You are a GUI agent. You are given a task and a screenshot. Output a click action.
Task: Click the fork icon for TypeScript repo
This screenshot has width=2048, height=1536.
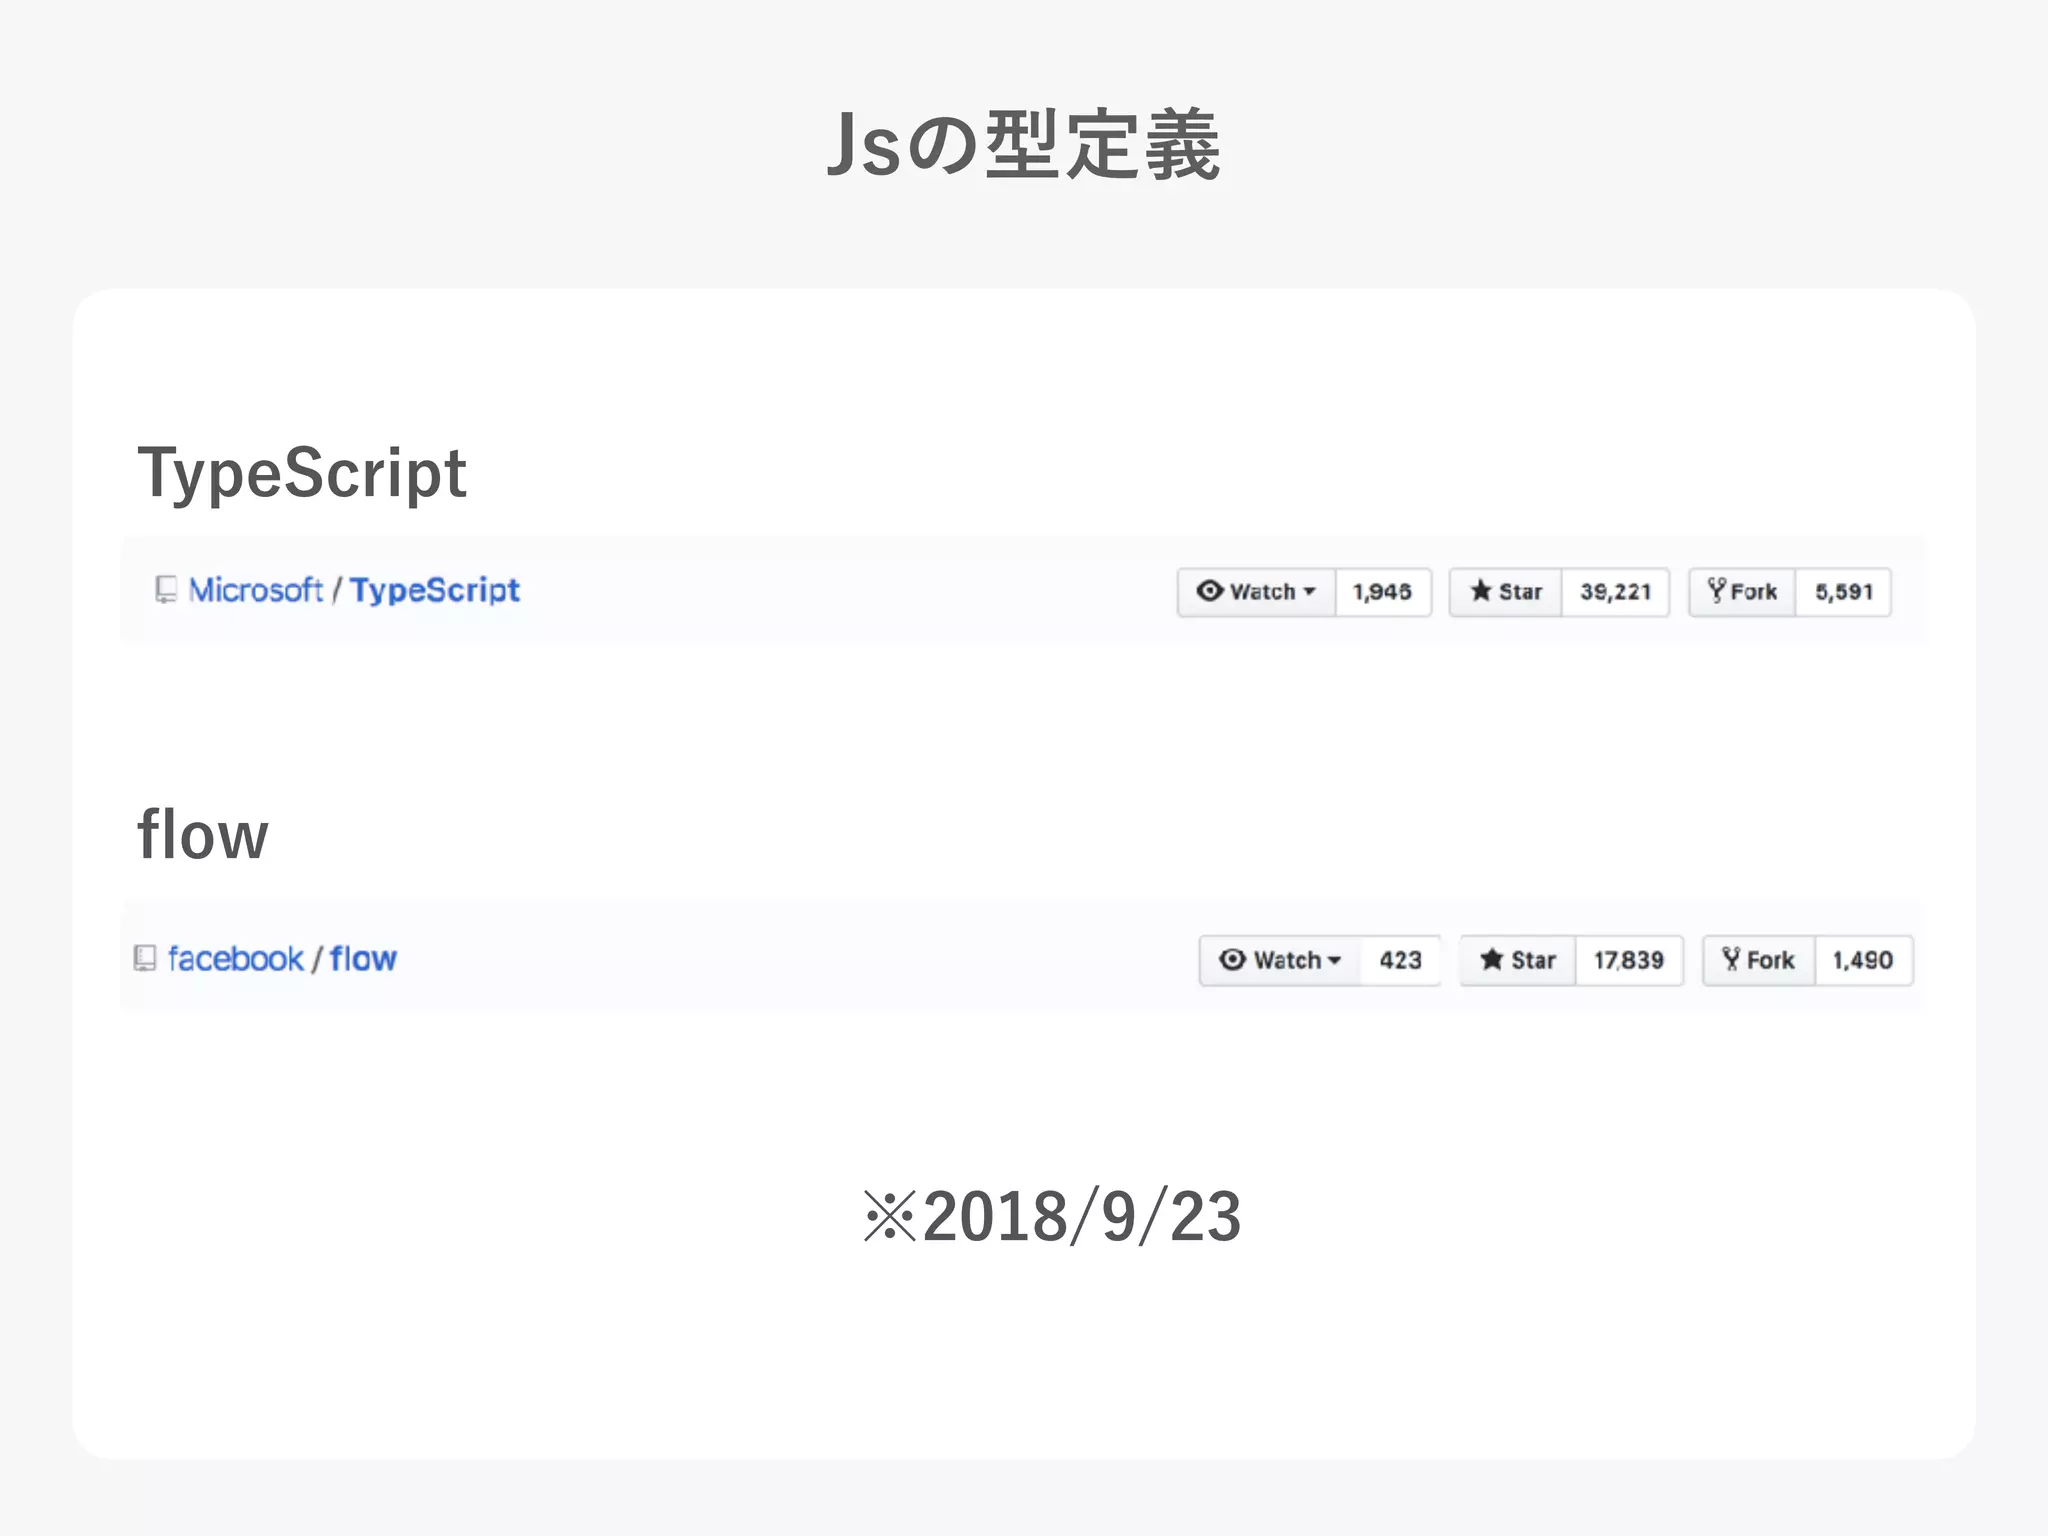1716,590
